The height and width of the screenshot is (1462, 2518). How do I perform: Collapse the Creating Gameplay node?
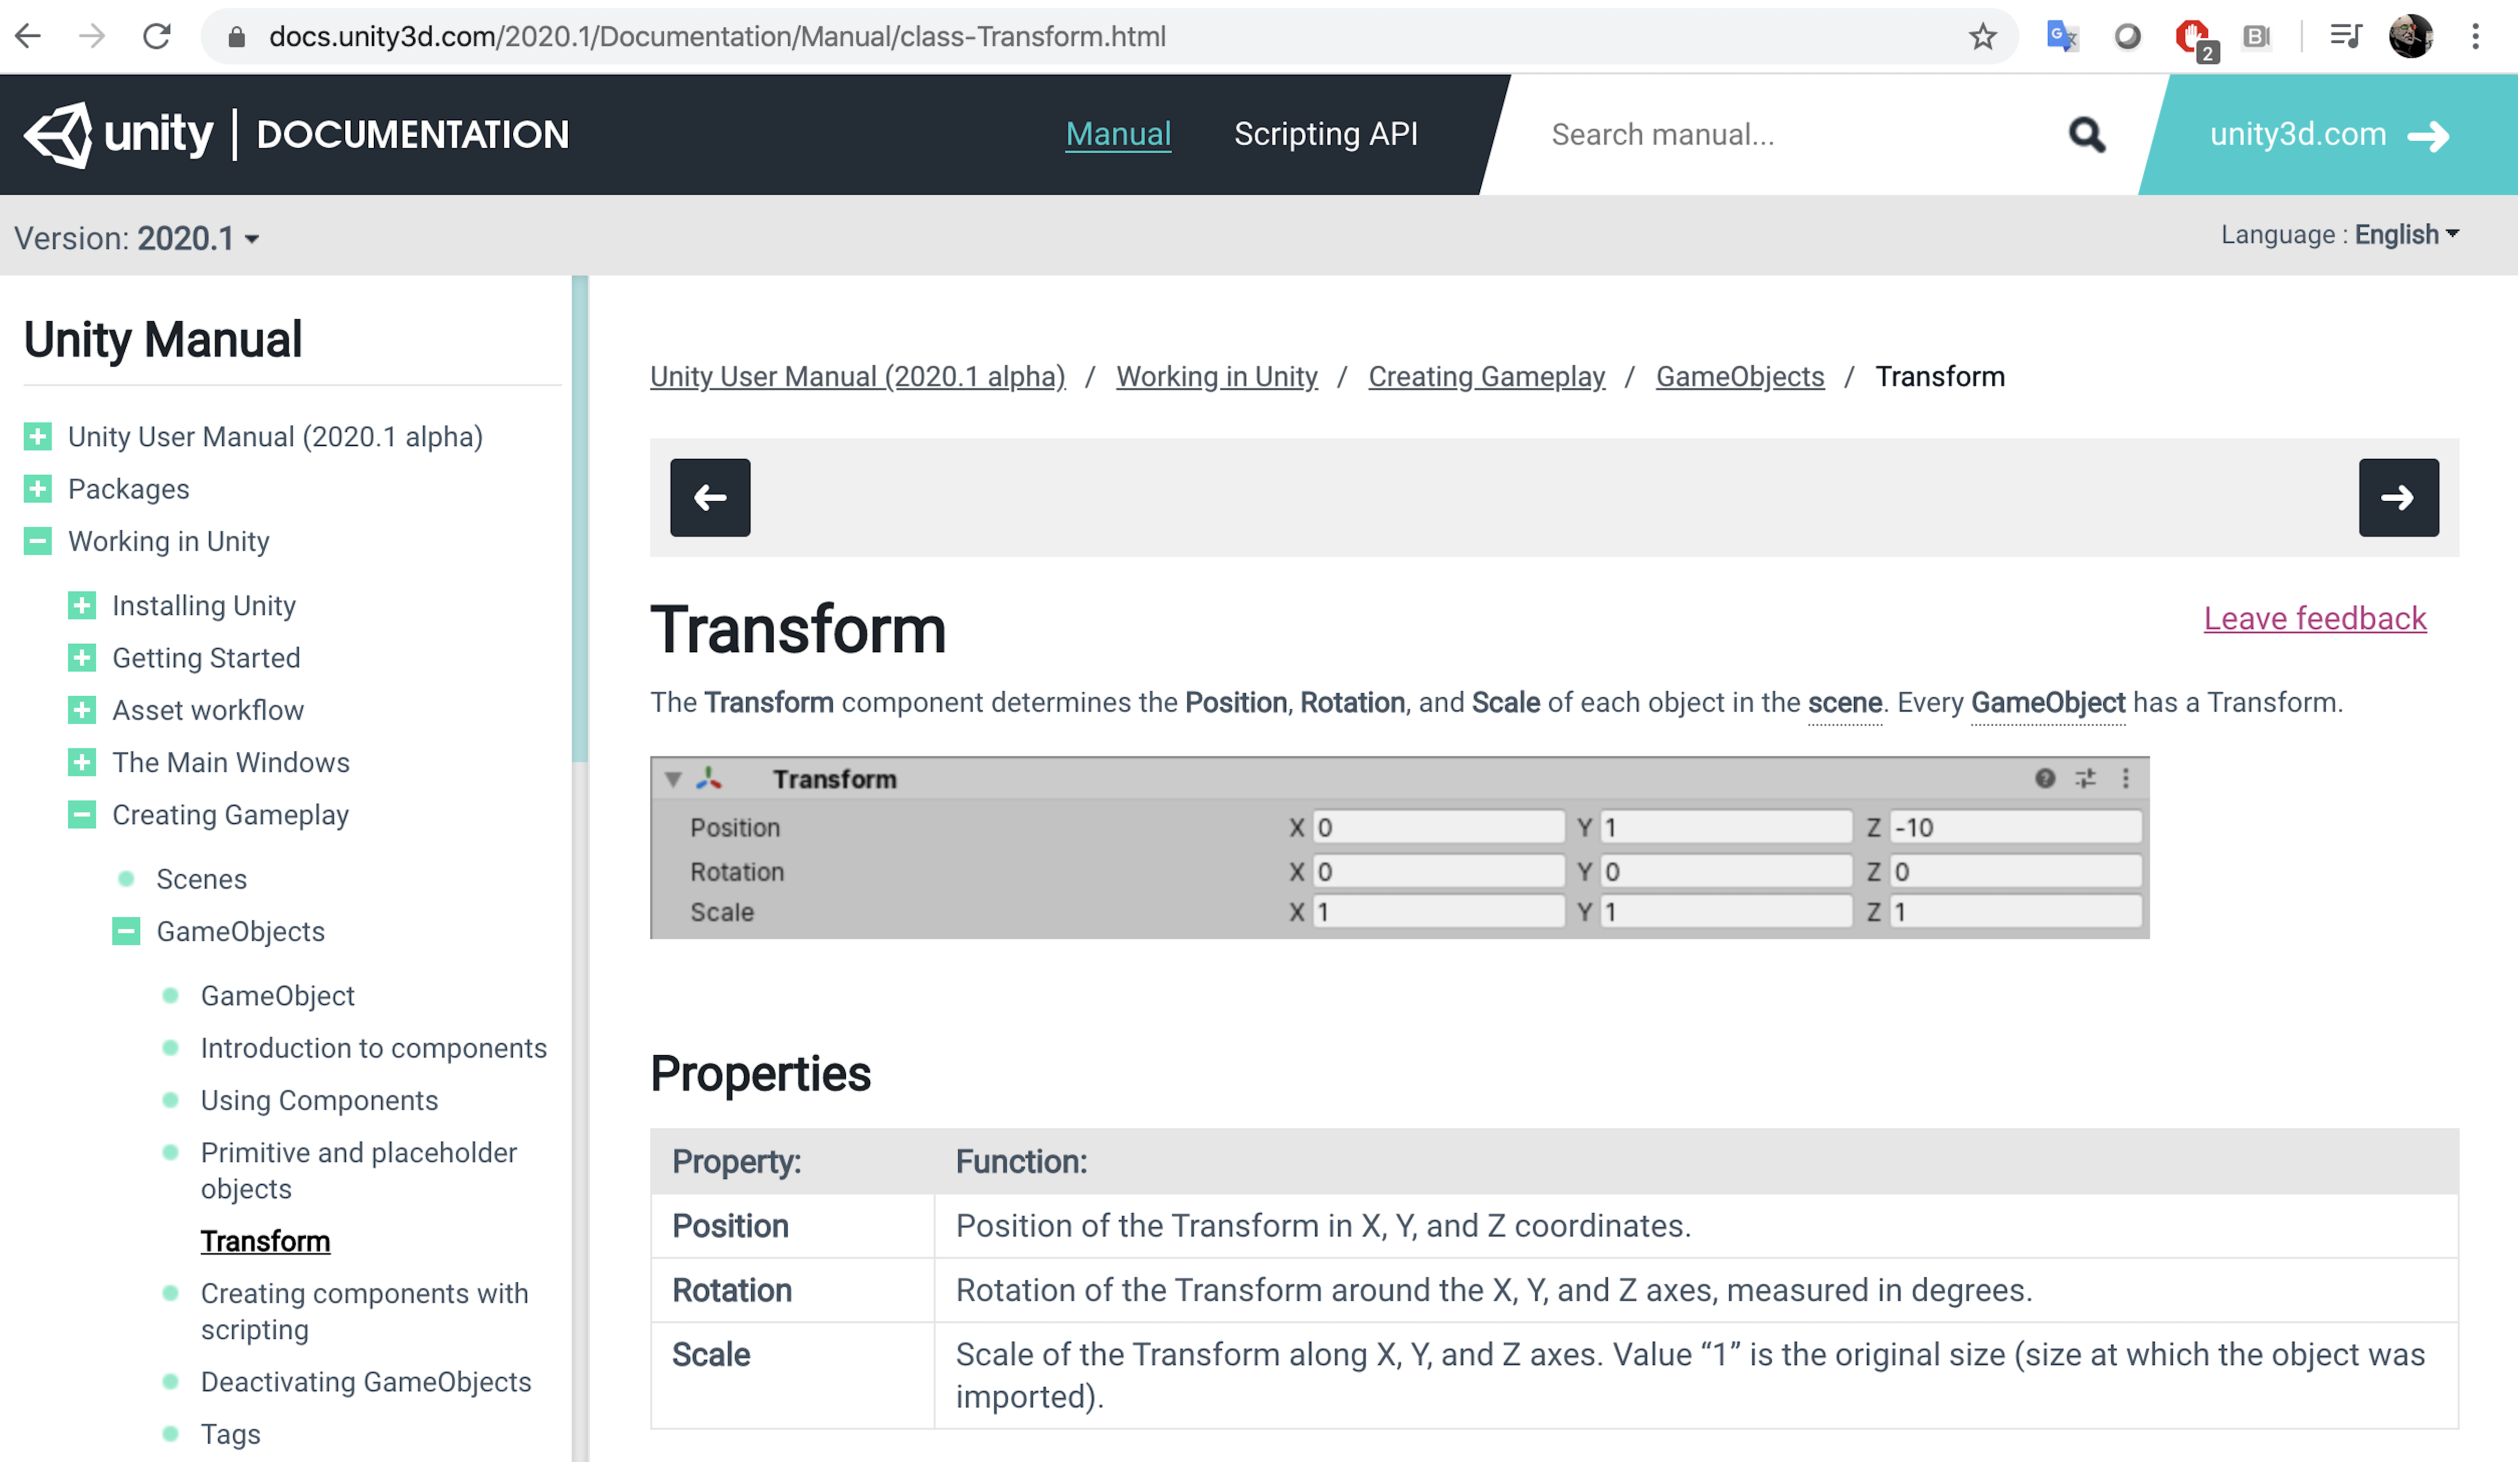[82, 814]
